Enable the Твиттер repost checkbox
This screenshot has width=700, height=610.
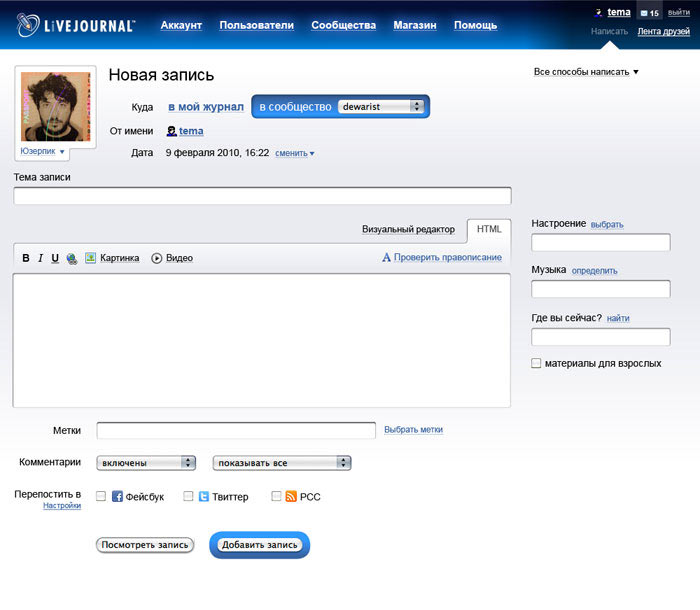[x=188, y=496]
